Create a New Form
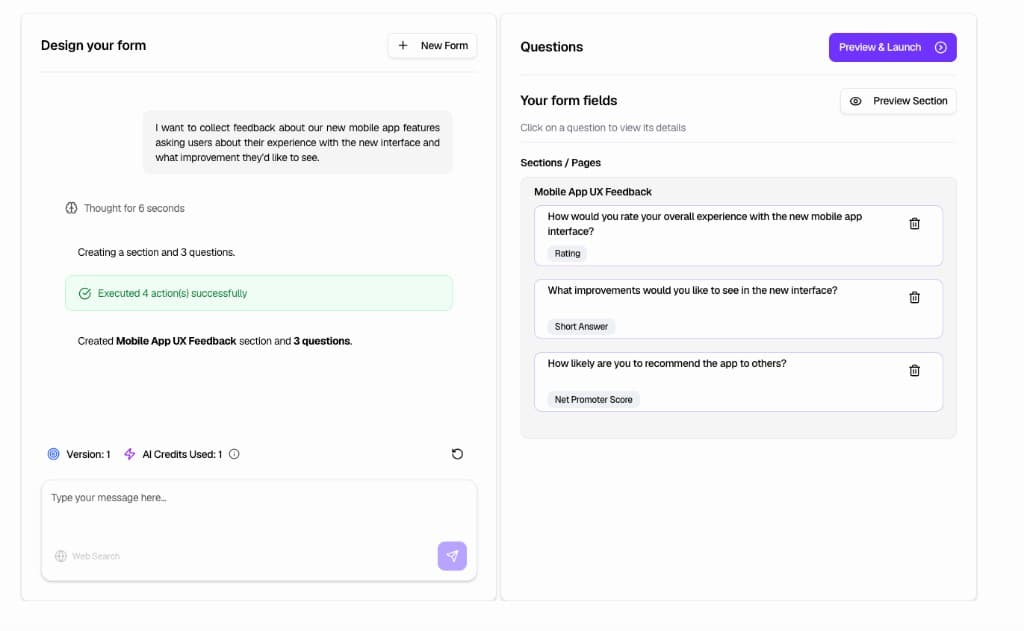1024x631 pixels. tap(432, 45)
